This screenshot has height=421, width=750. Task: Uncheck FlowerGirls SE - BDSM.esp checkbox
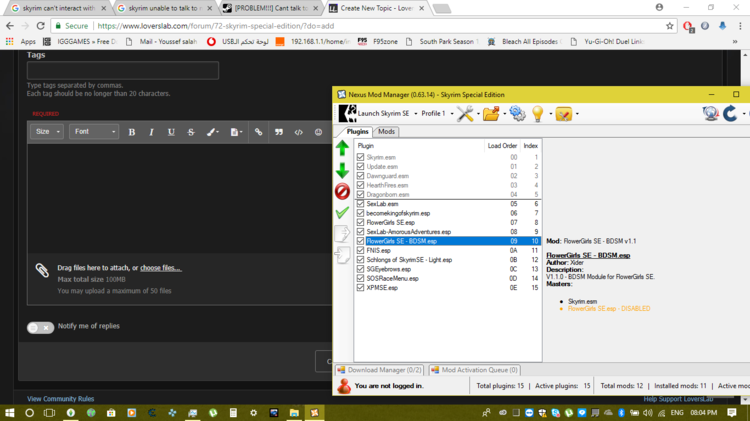[x=360, y=241]
